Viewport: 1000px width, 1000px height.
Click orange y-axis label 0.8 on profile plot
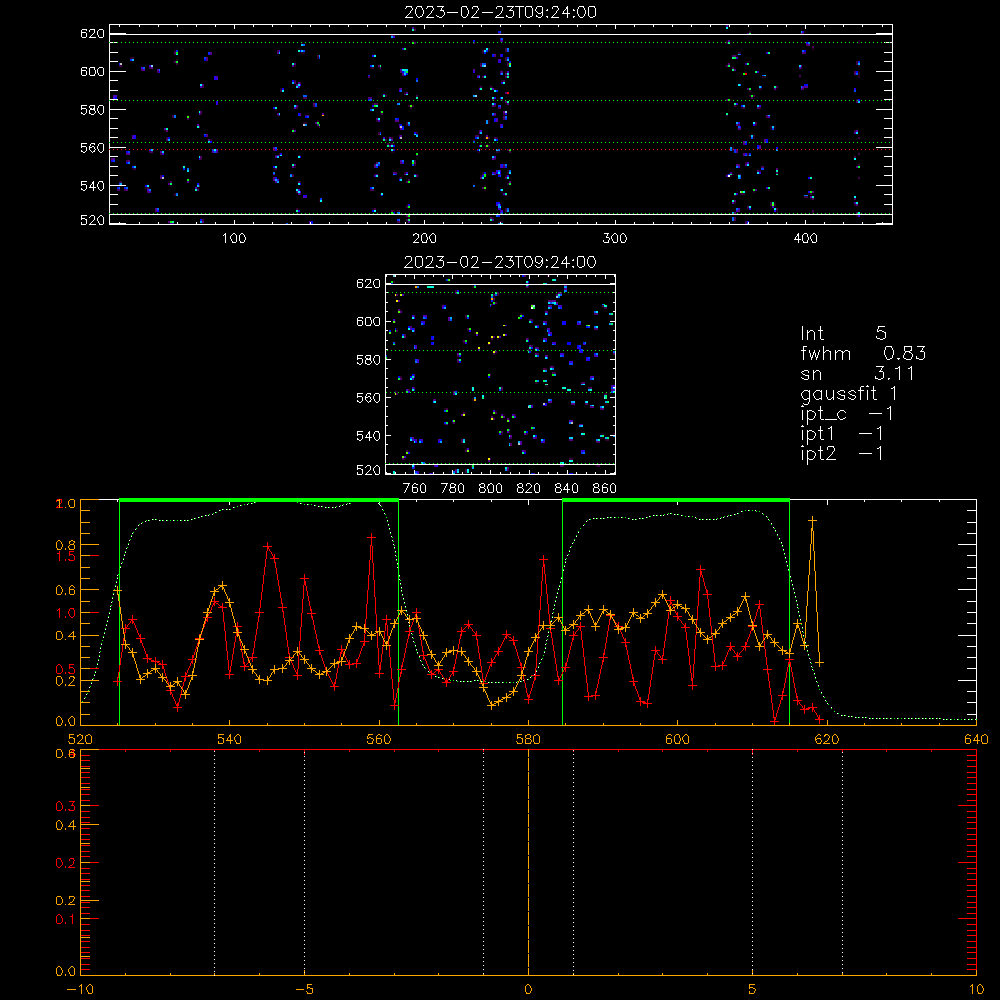(66, 545)
